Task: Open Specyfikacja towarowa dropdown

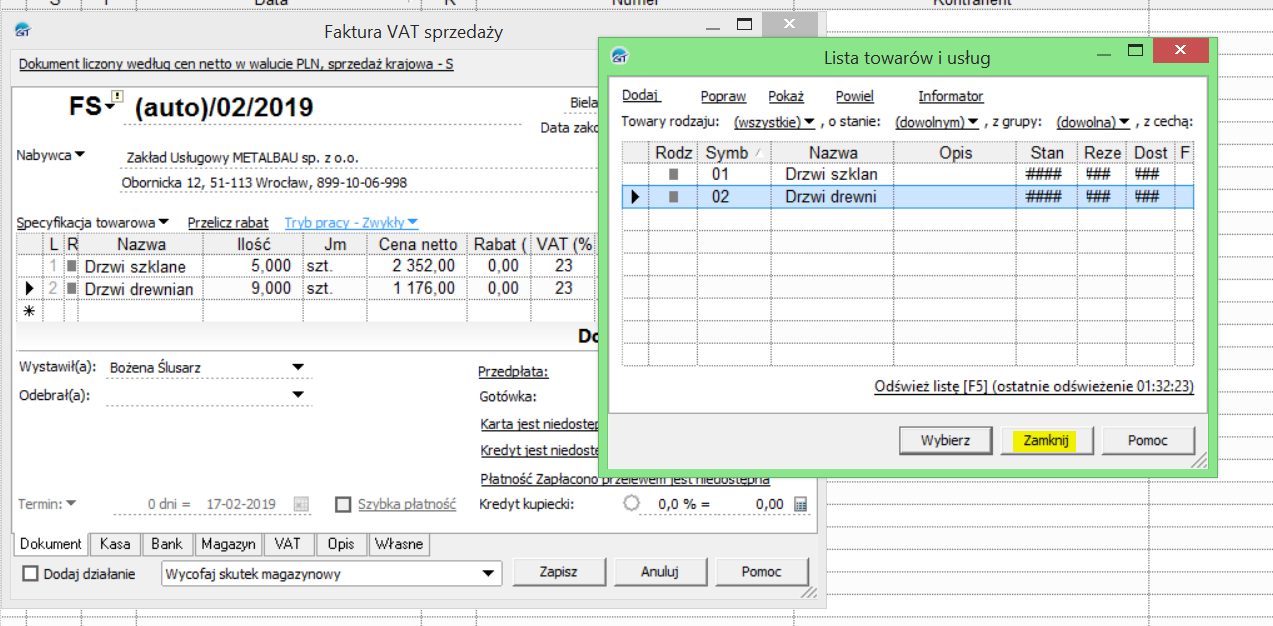Action: pos(164,222)
